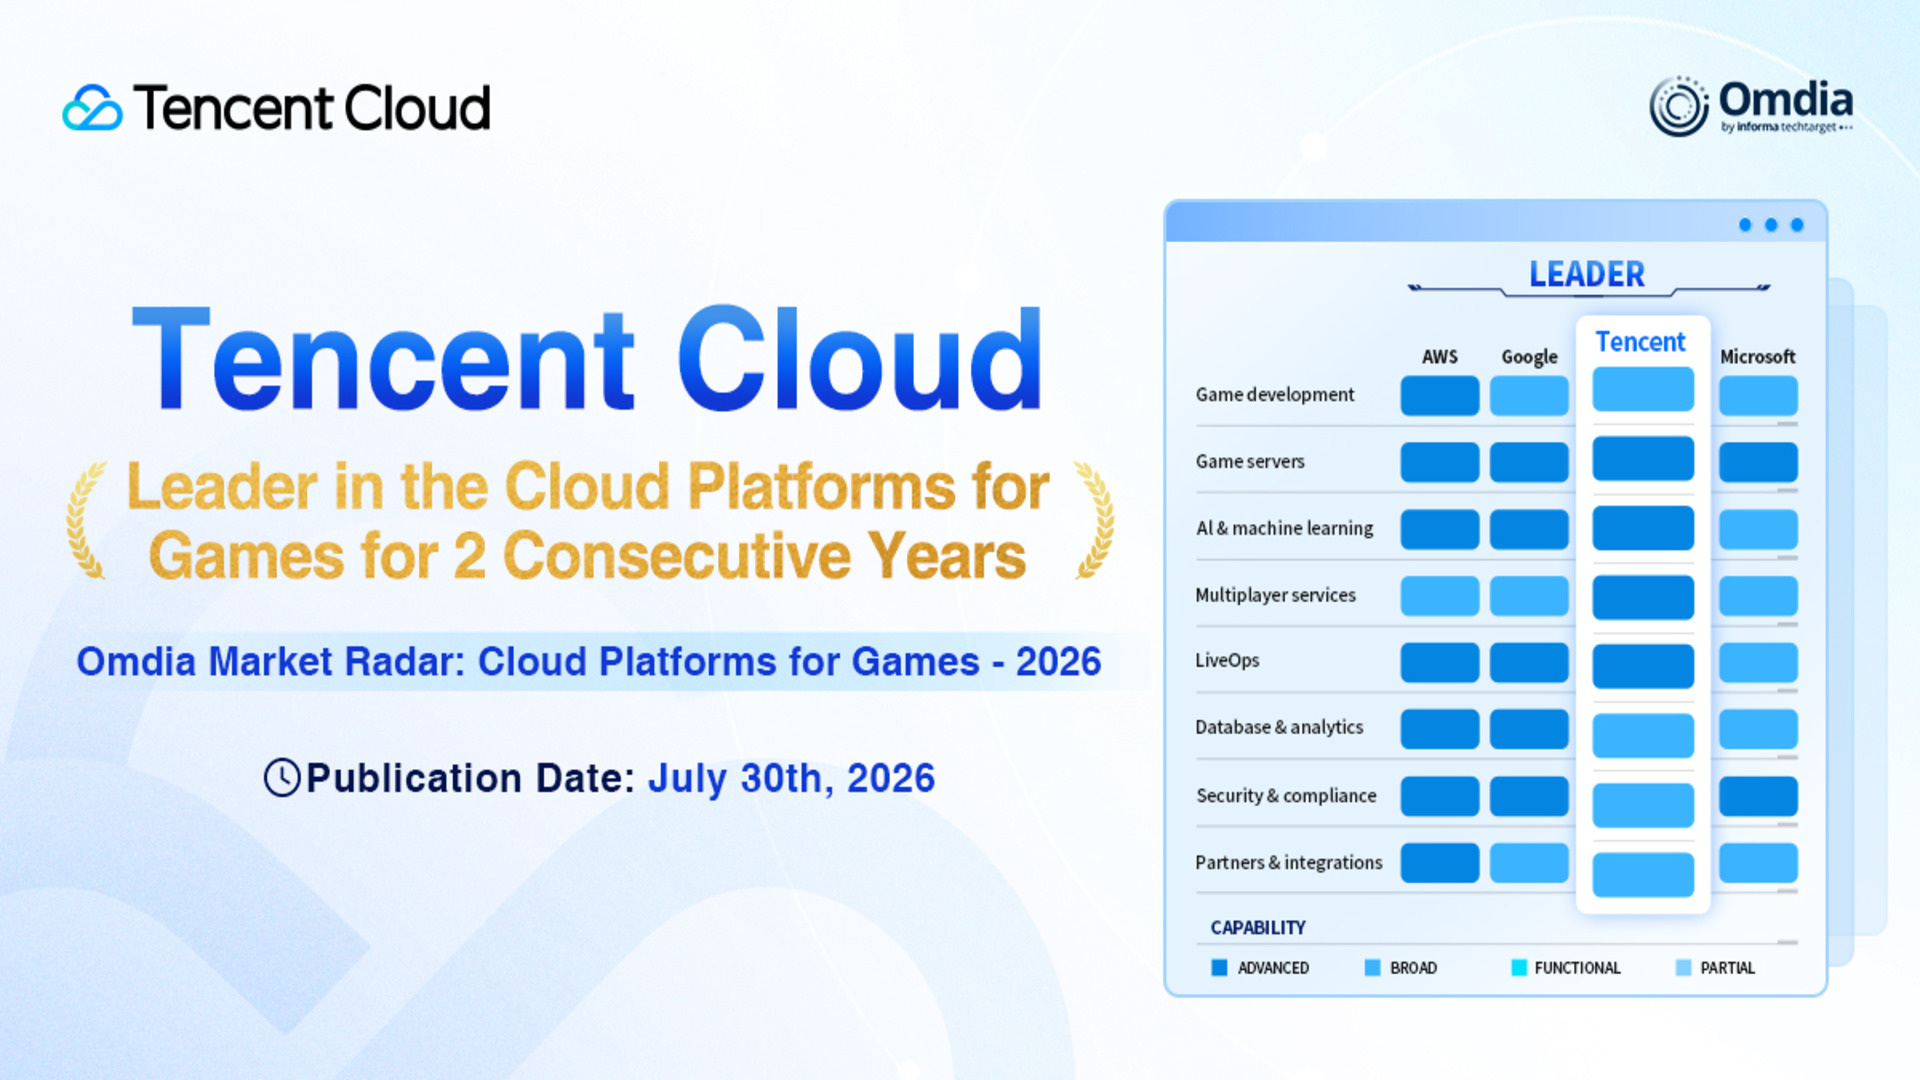
Task: Select the BROAD legend color square
Action: click(x=1372, y=968)
